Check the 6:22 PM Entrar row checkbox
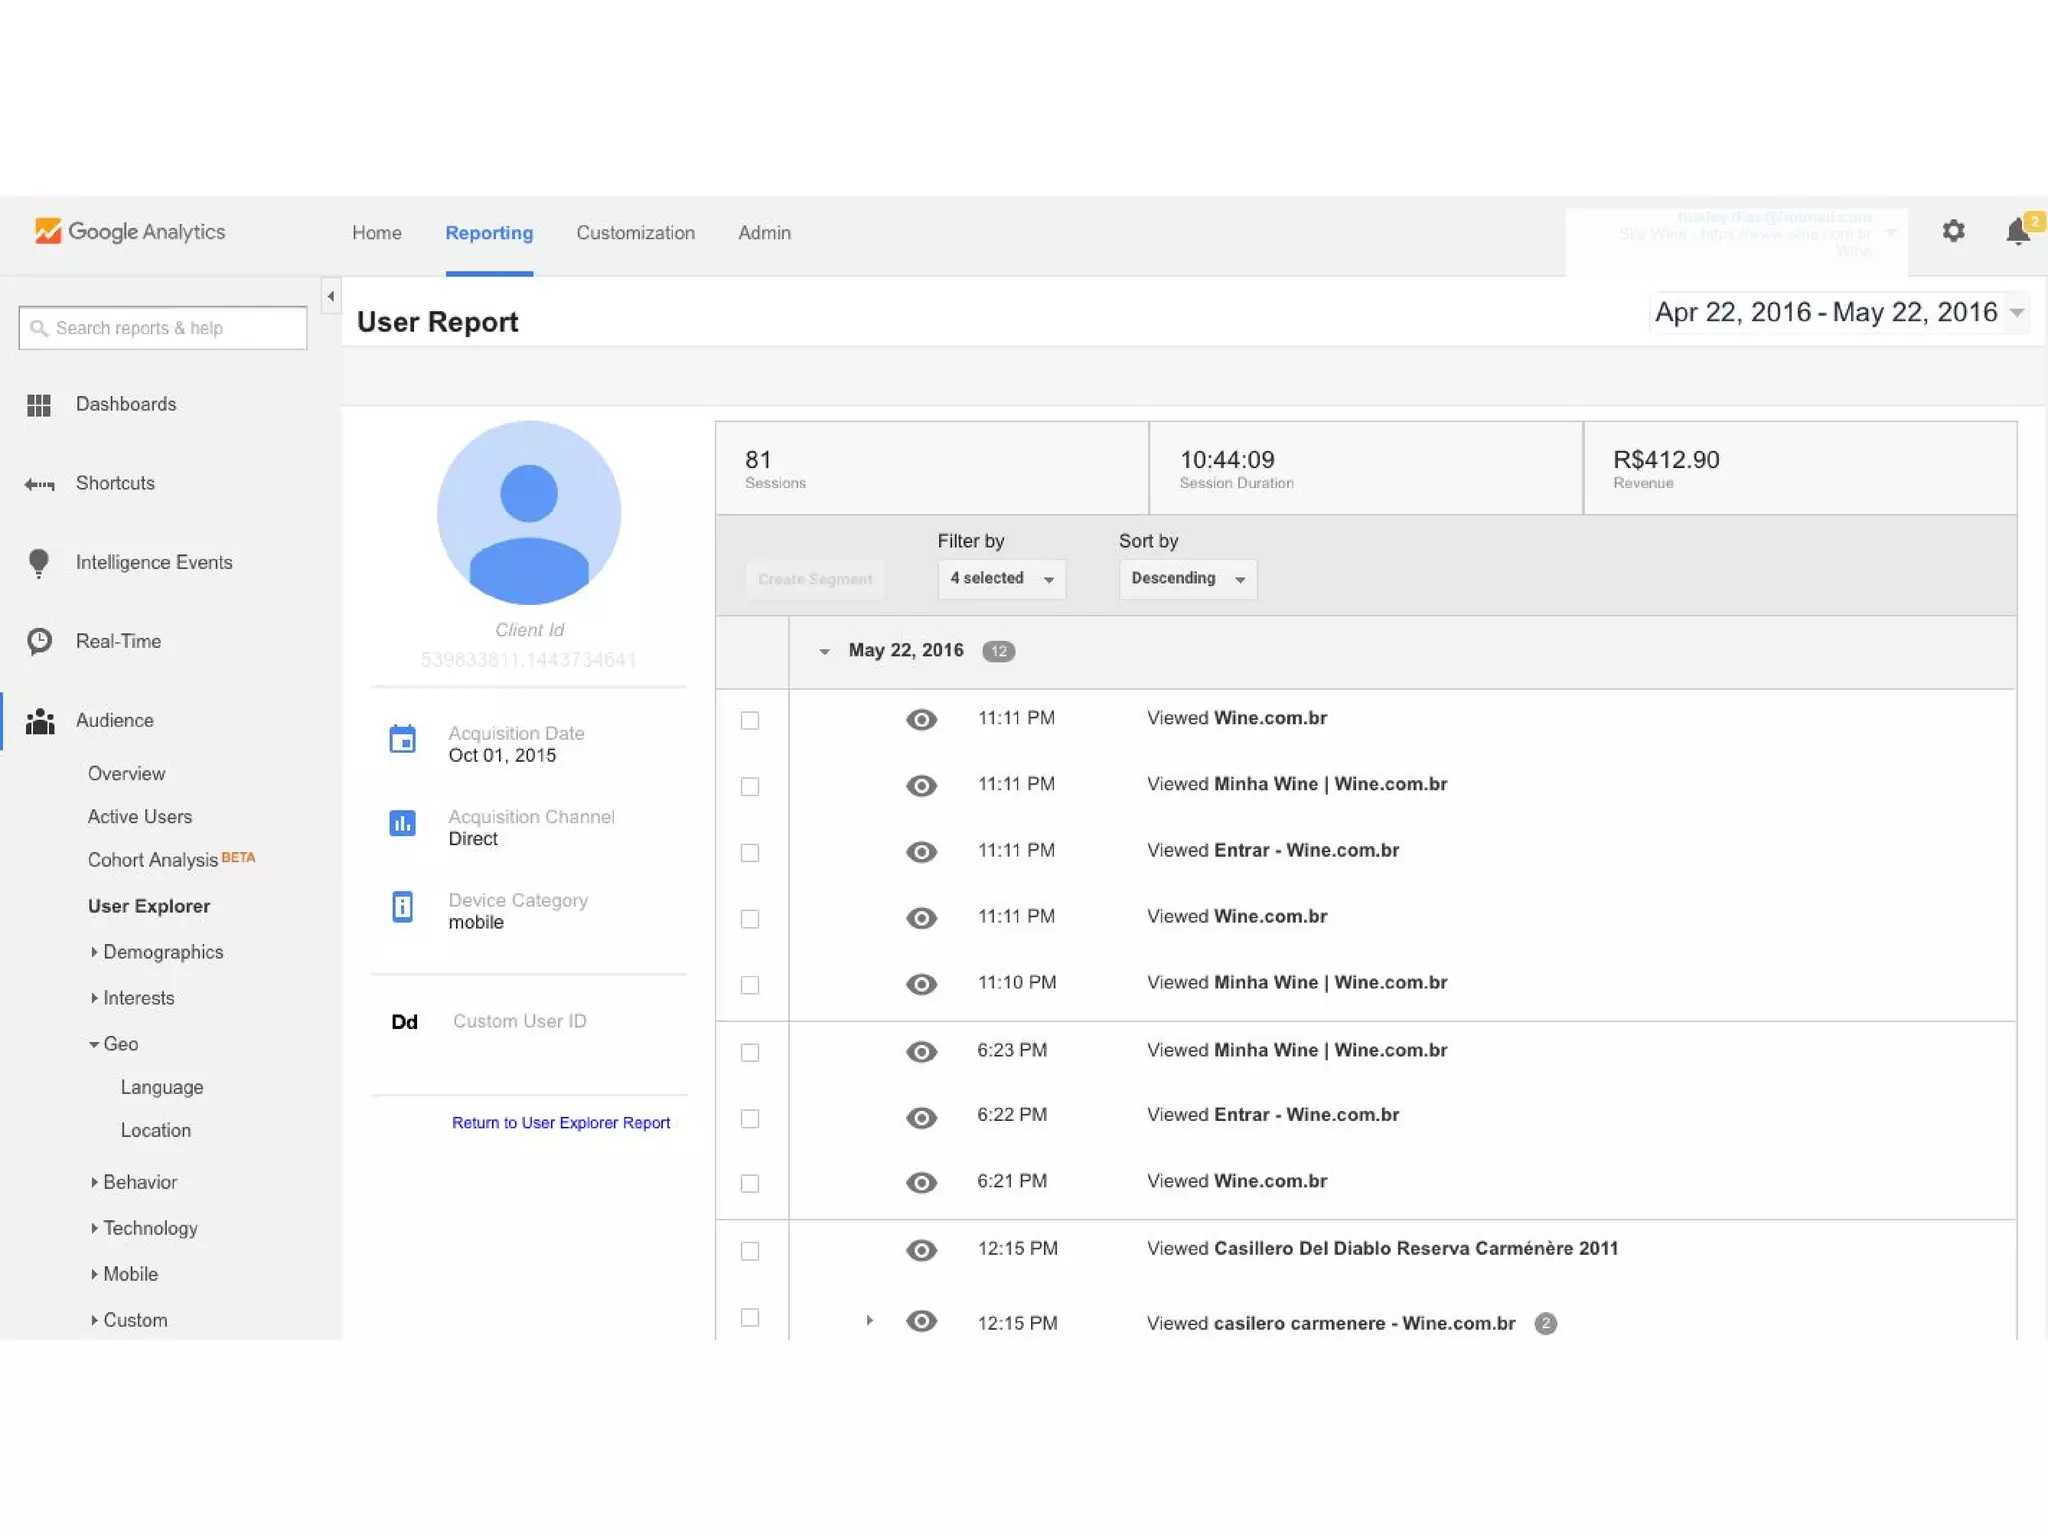 (749, 1118)
